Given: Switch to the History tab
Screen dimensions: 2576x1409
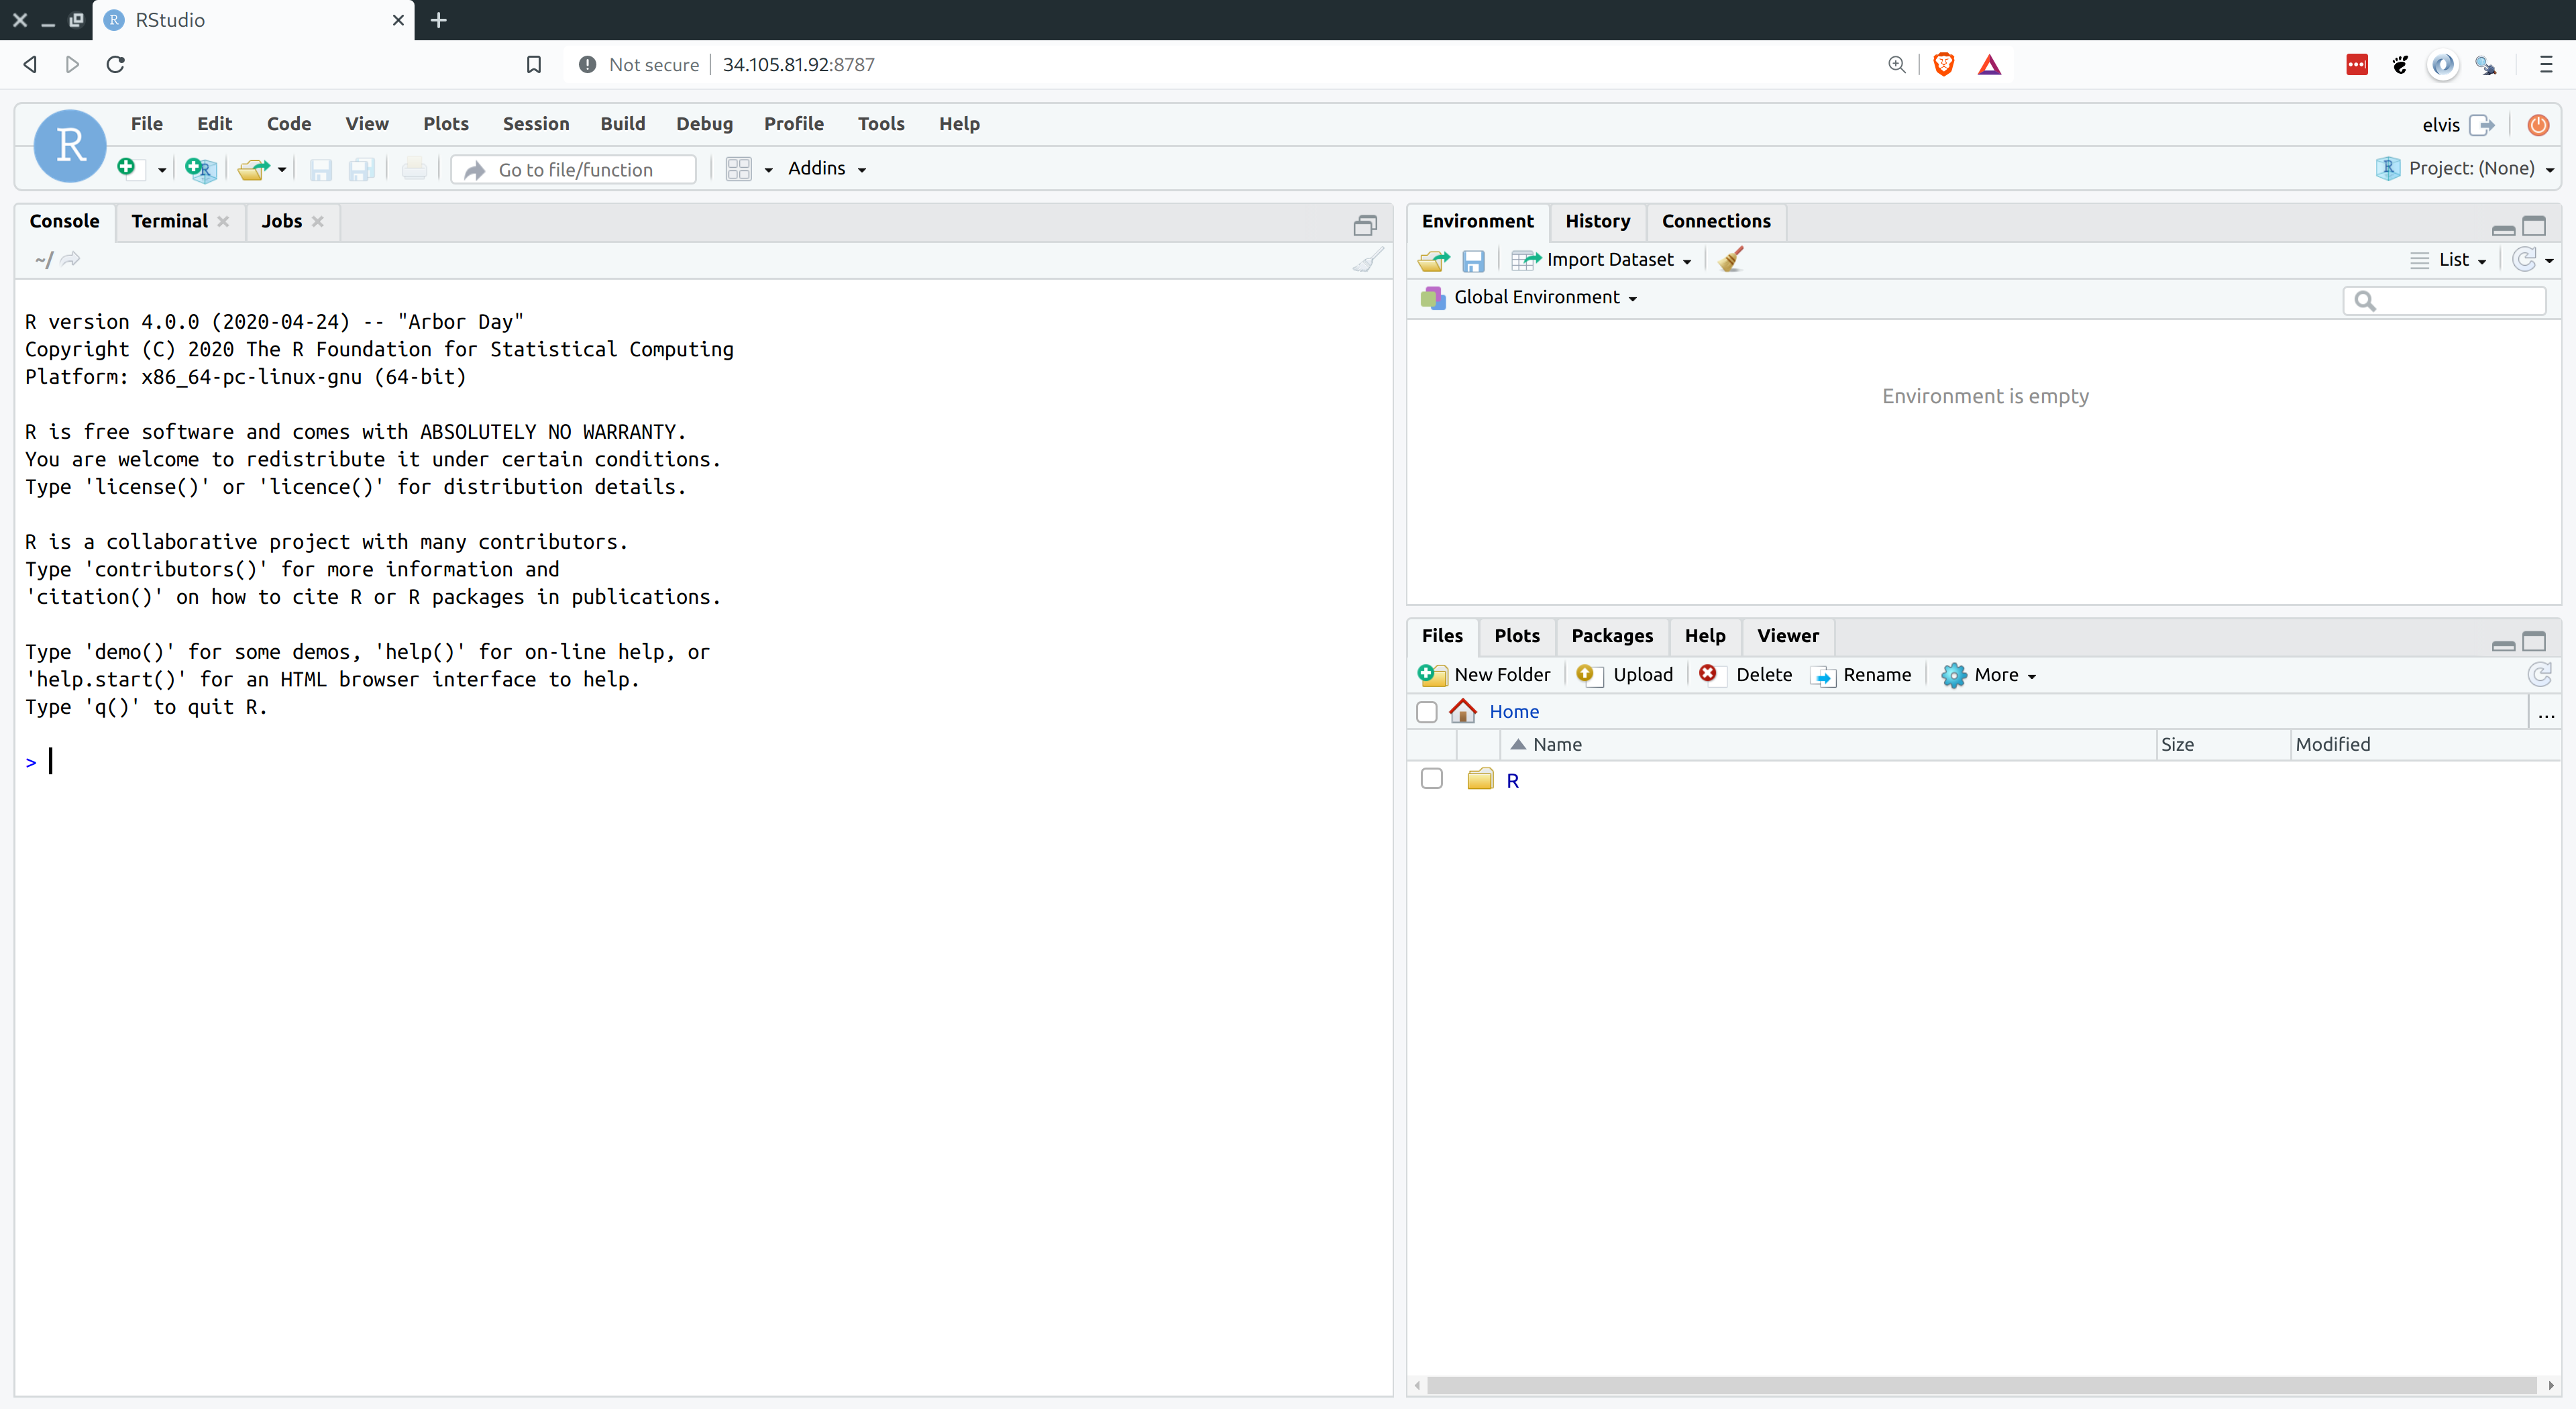Looking at the screenshot, I should (1597, 221).
